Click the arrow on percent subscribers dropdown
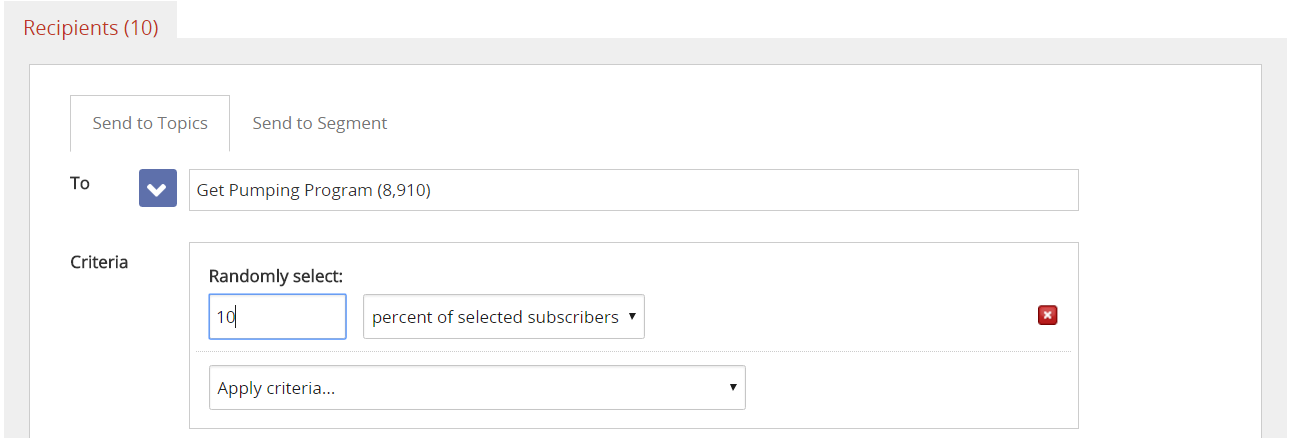This screenshot has width=1298, height=438. (632, 316)
